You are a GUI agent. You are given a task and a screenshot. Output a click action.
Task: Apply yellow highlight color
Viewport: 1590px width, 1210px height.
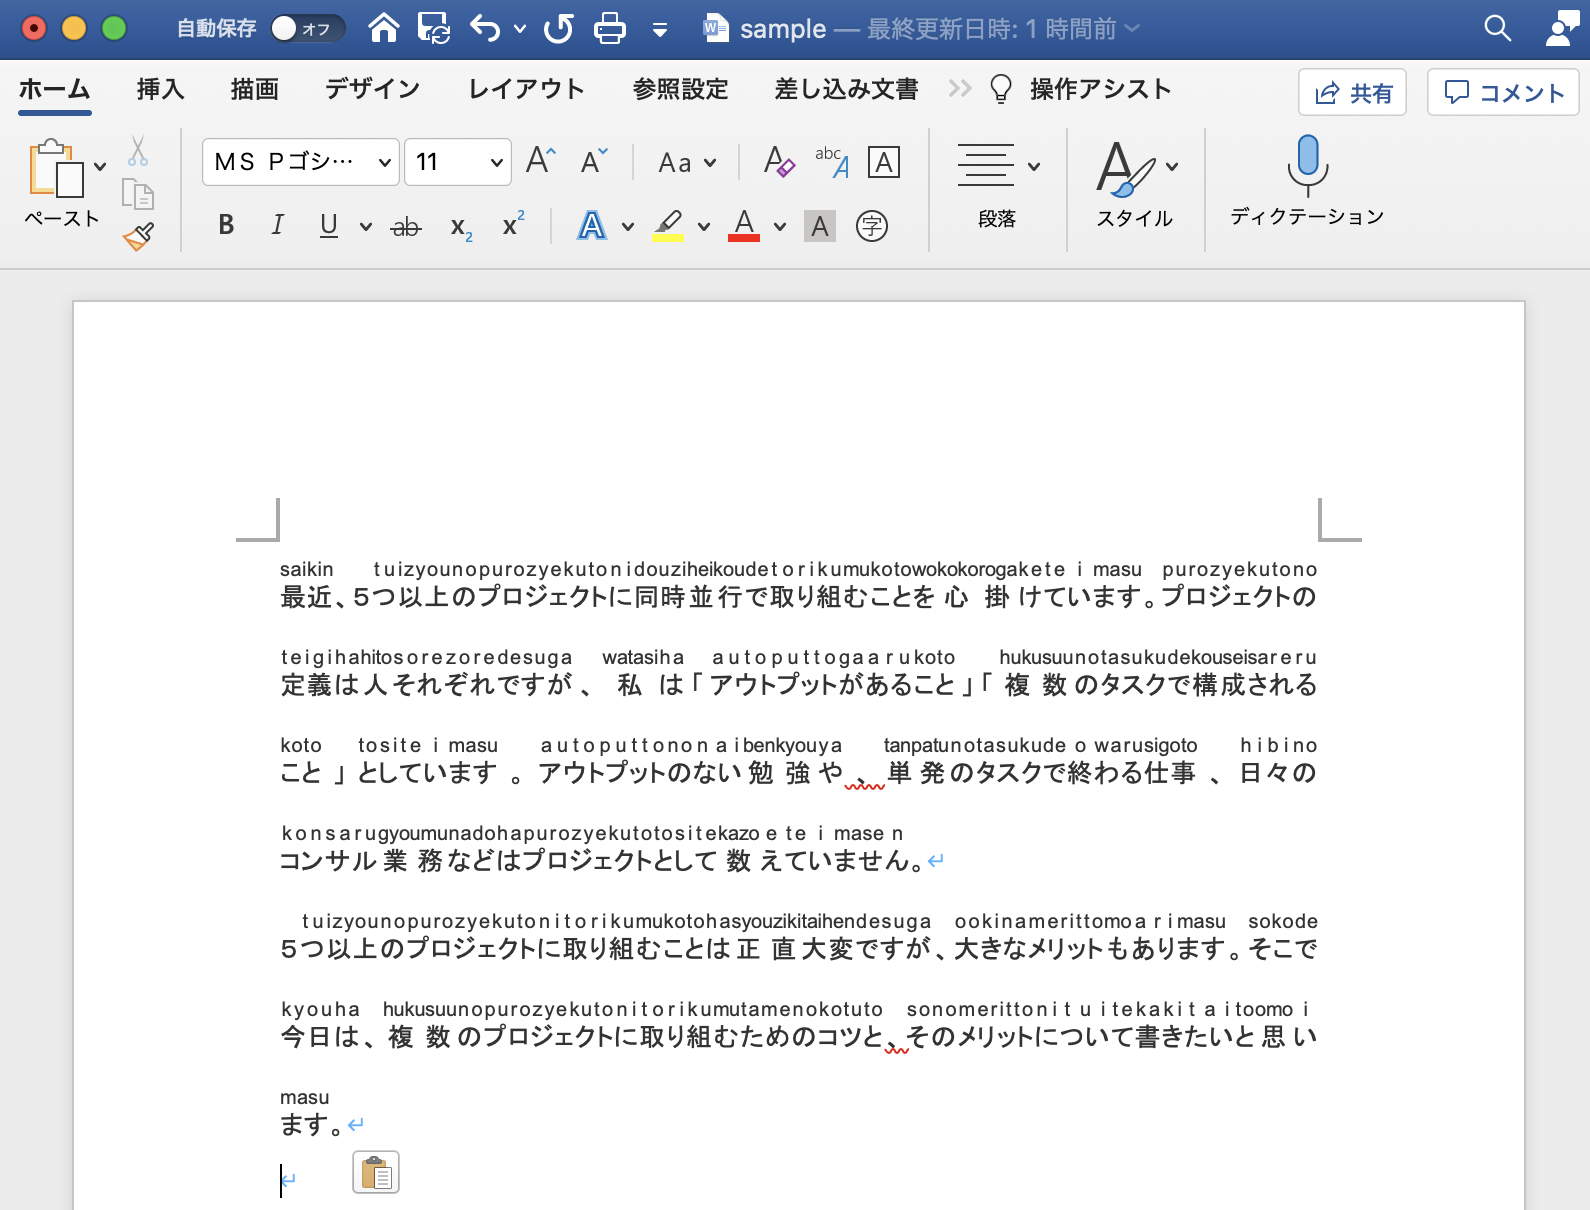[668, 226]
